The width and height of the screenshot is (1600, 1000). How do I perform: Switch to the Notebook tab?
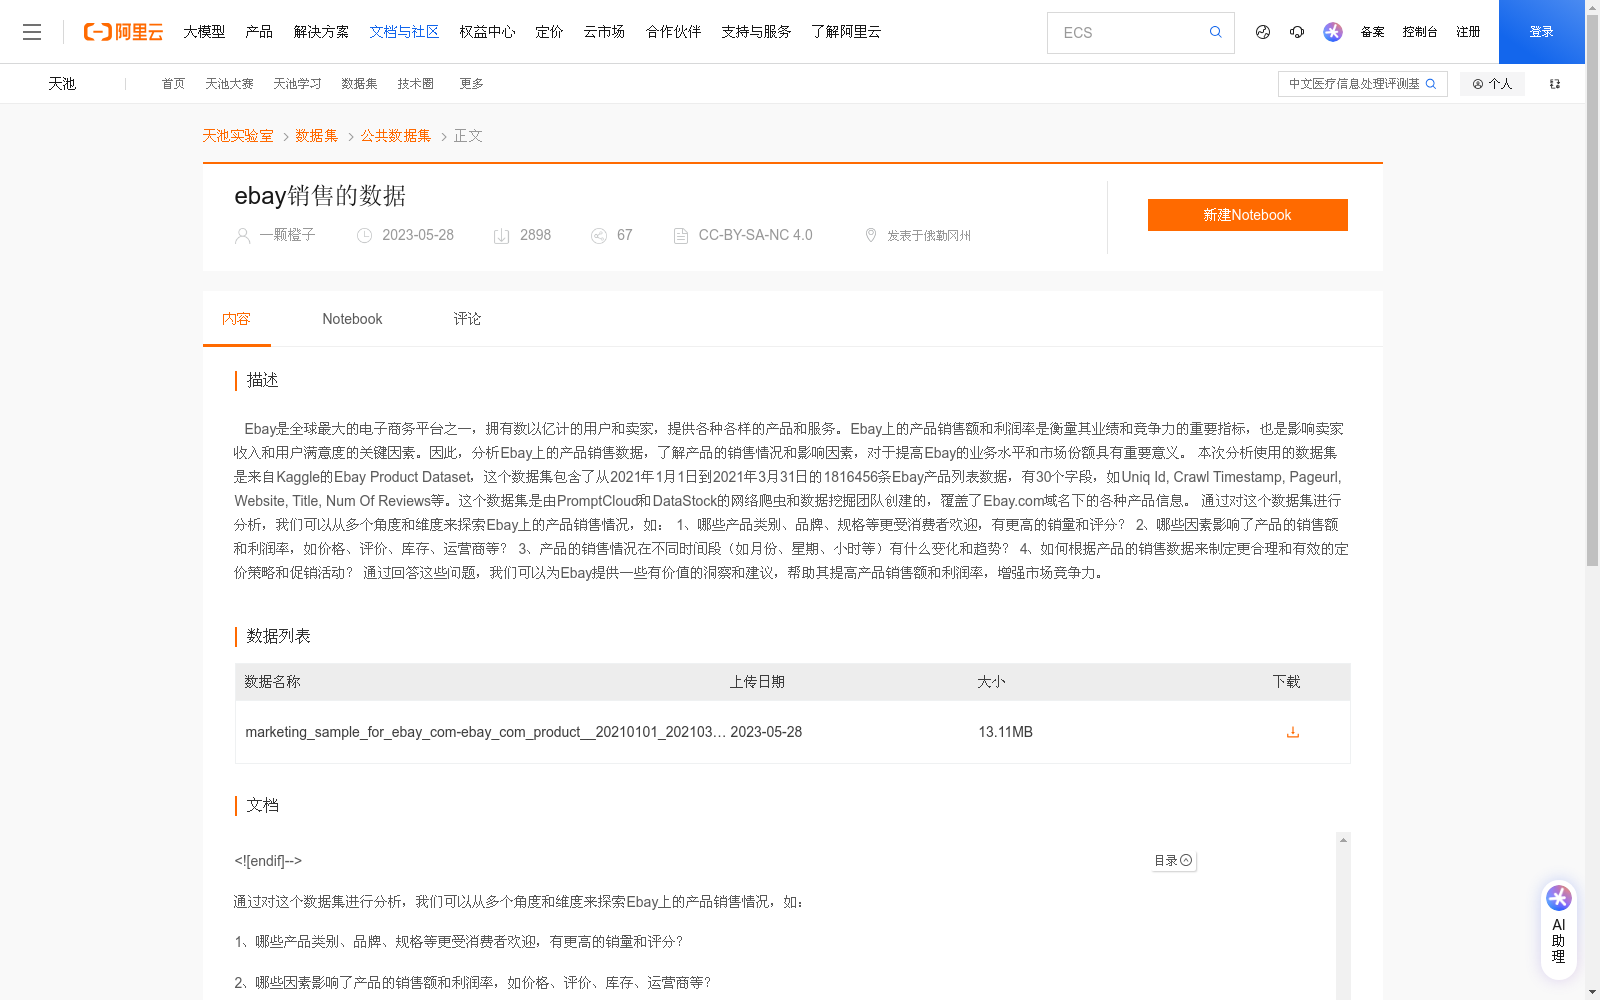[352, 319]
